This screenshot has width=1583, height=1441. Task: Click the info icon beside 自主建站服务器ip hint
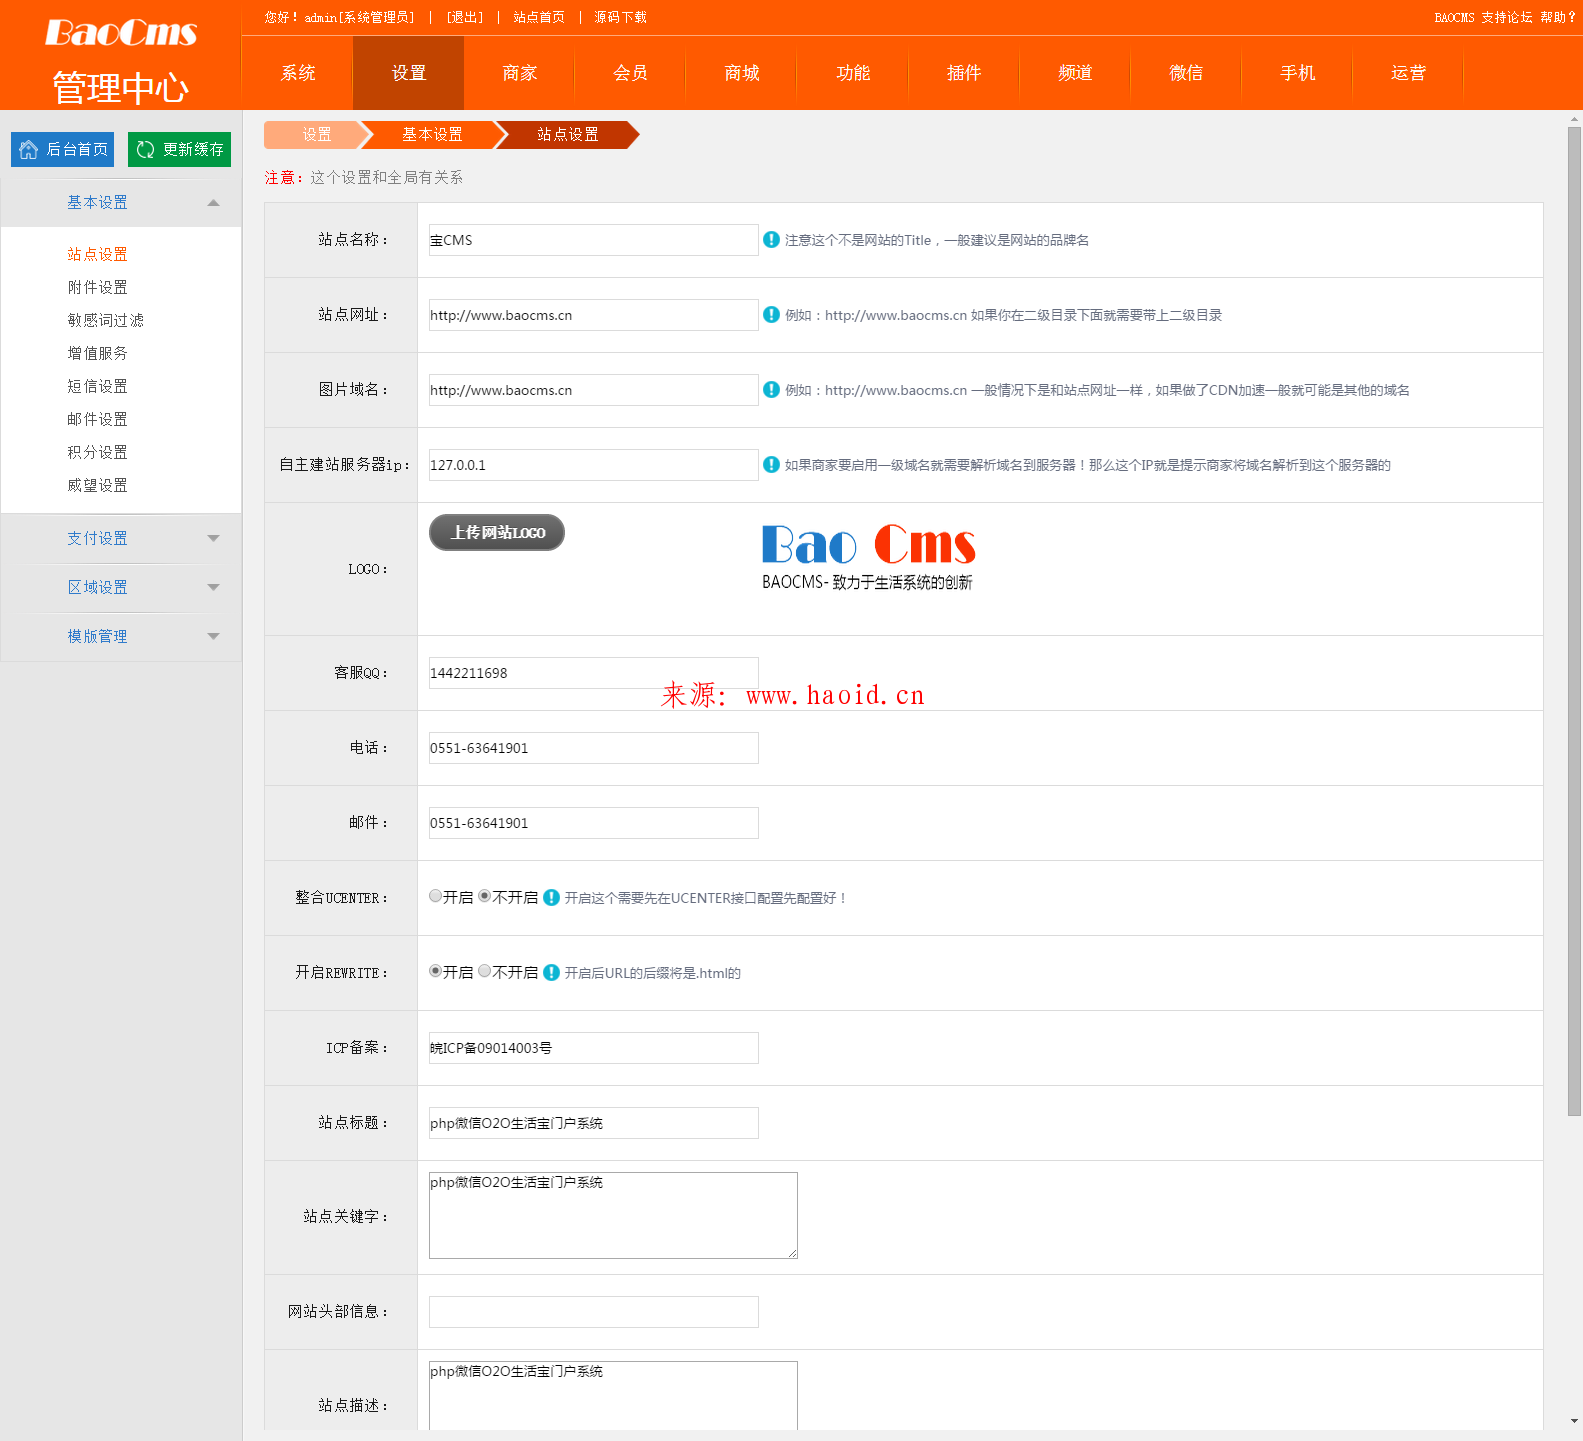click(771, 464)
